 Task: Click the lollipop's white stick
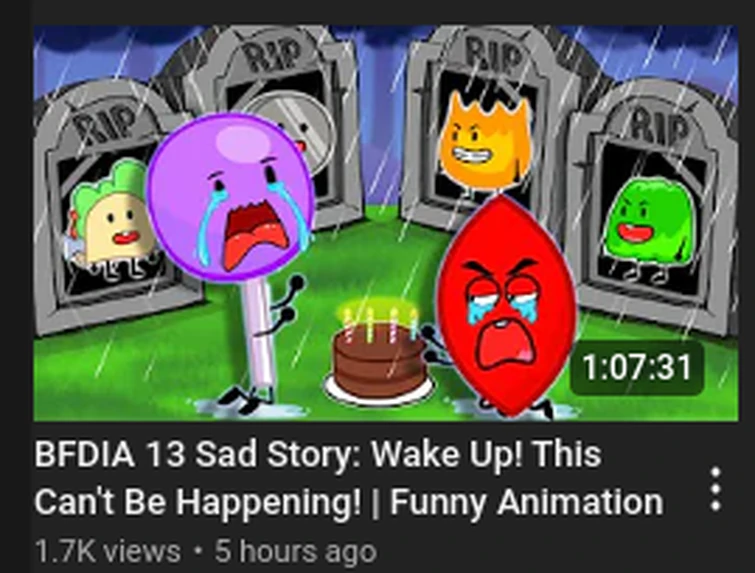[x=259, y=332]
